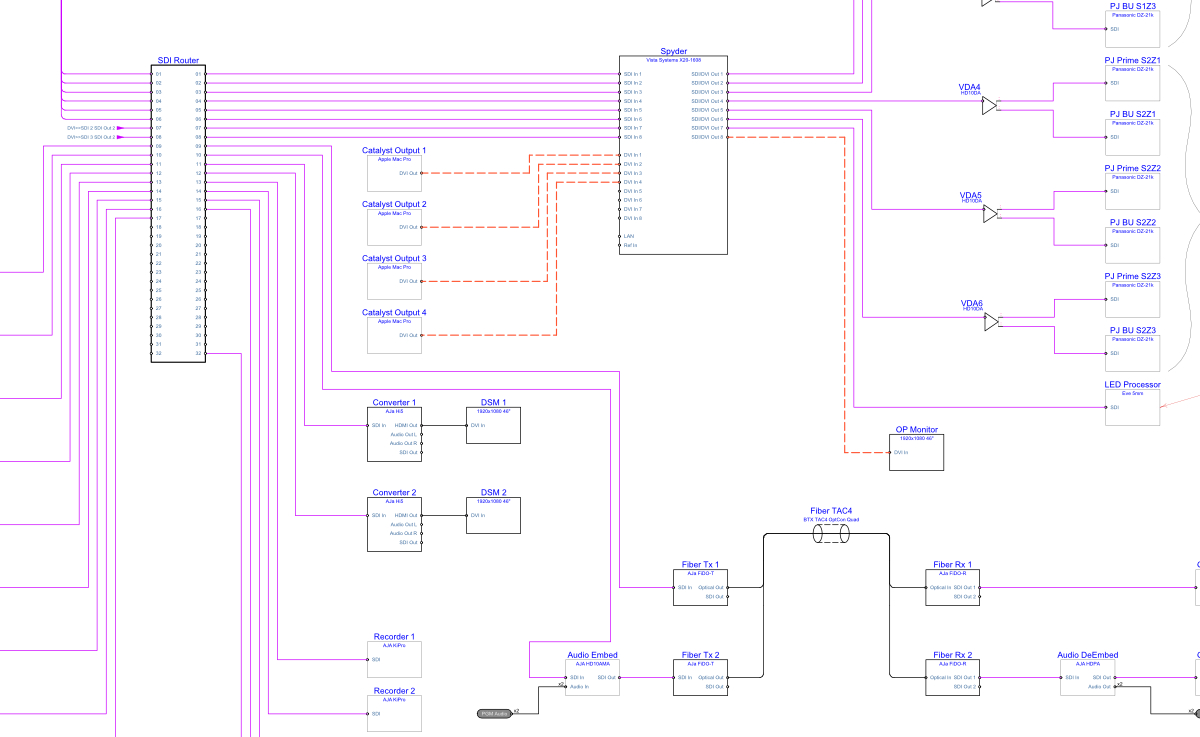
Task: Click the PGM Audio signal tag
Action: click(494, 713)
